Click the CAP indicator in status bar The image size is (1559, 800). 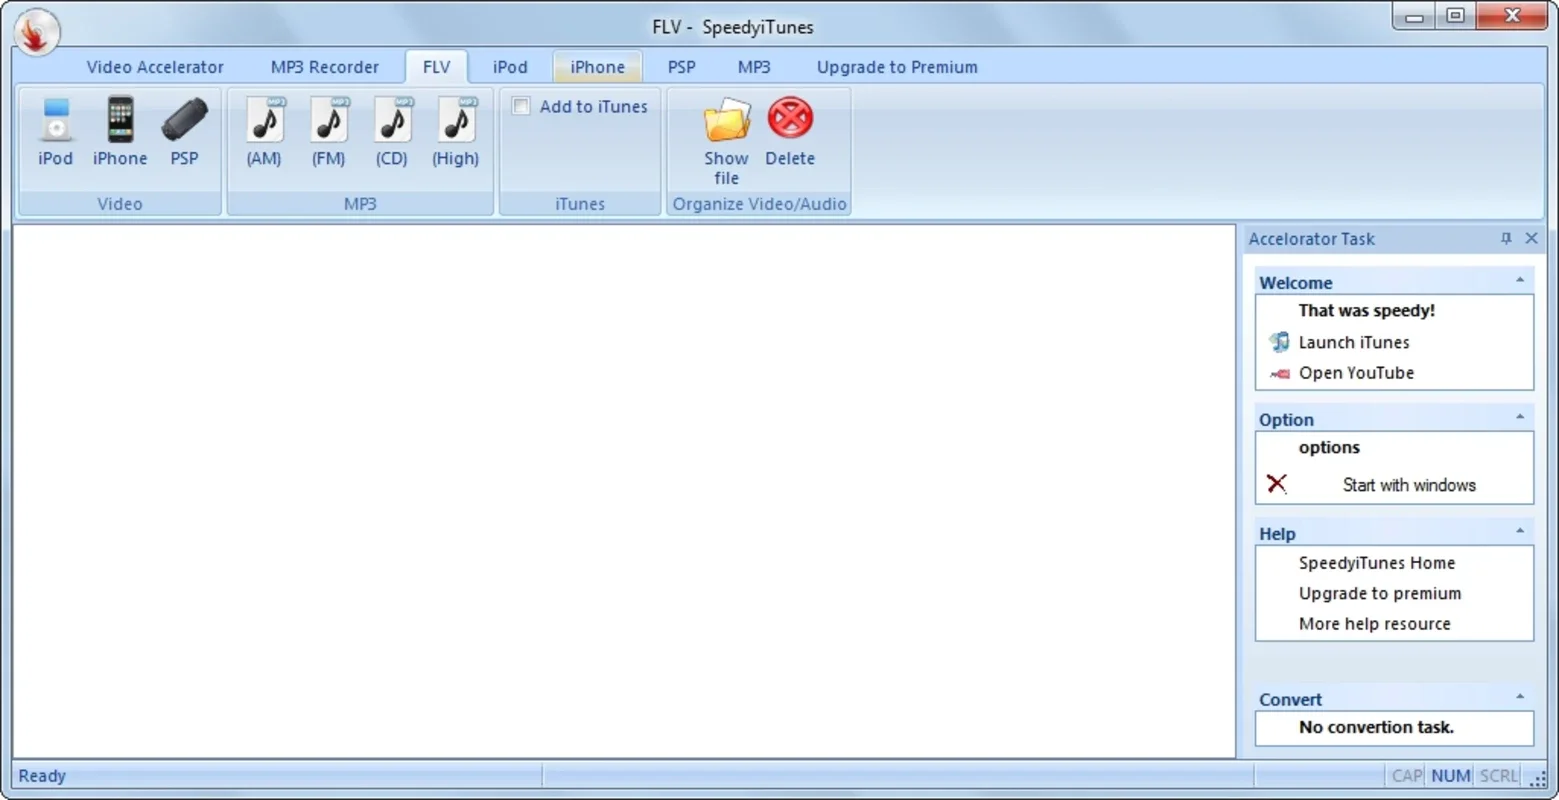click(x=1407, y=776)
